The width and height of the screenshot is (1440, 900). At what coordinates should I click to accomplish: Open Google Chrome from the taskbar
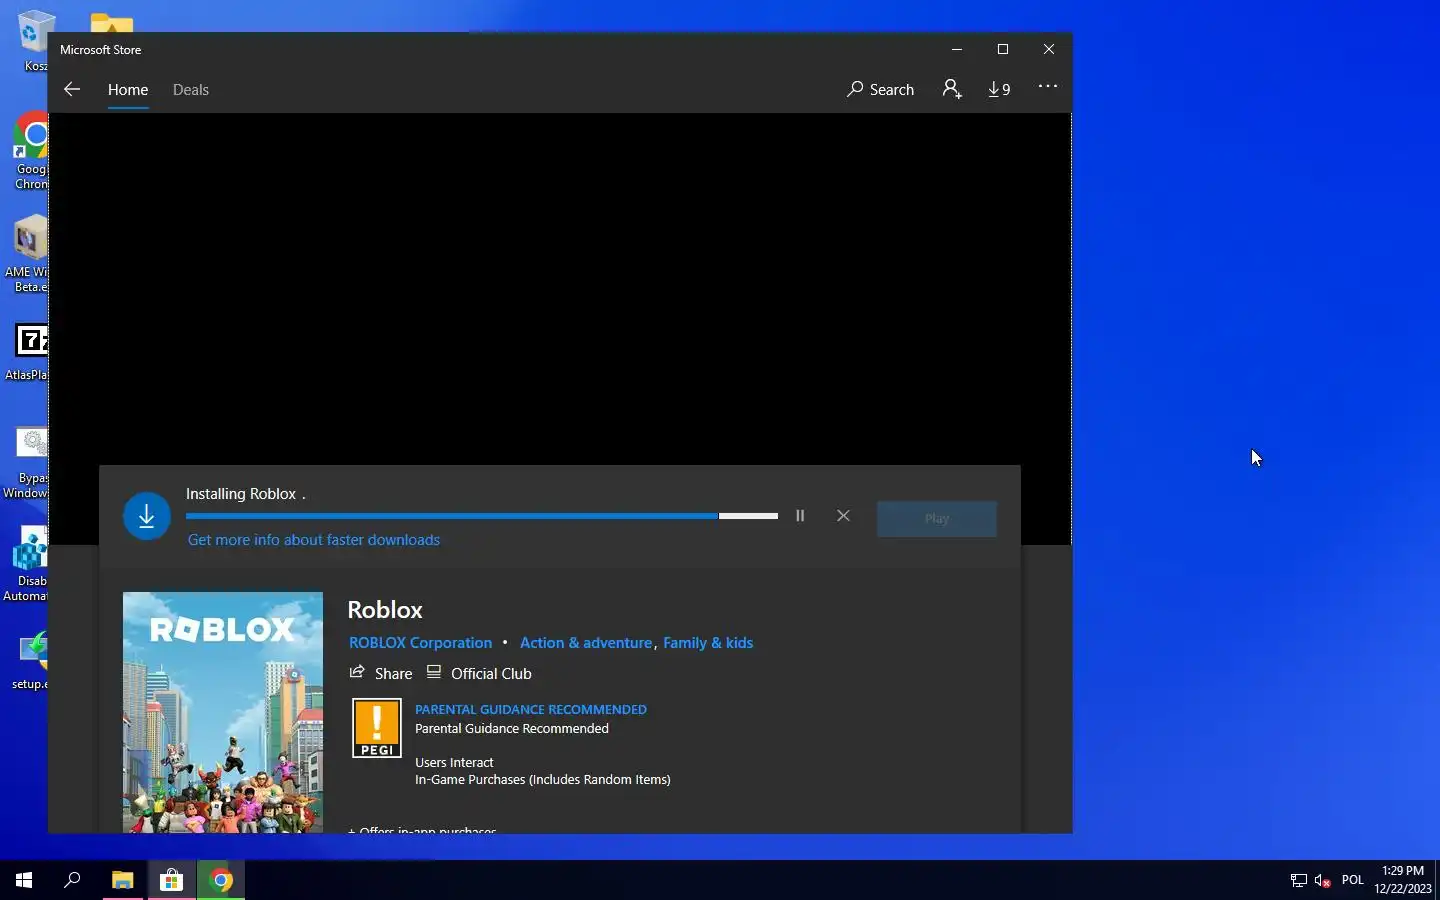click(221, 880)
